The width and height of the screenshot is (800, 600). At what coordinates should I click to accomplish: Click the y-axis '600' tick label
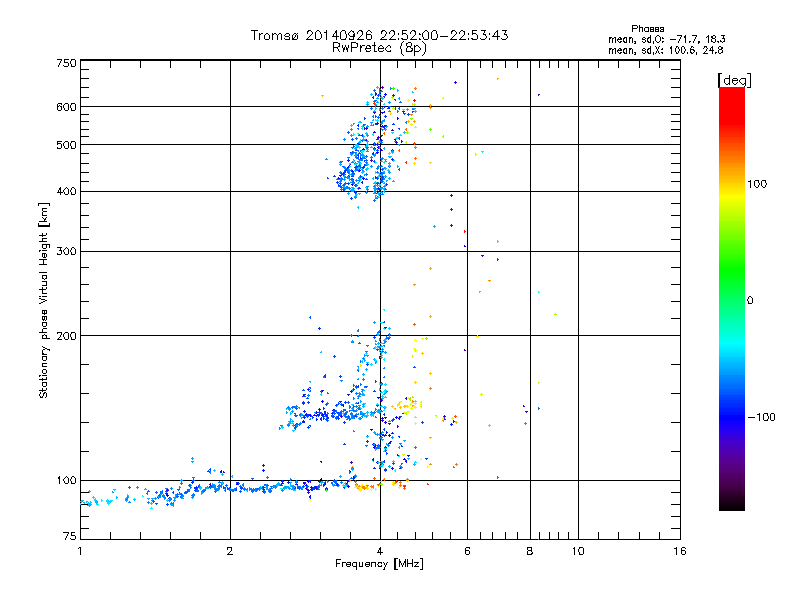(66, 107)
